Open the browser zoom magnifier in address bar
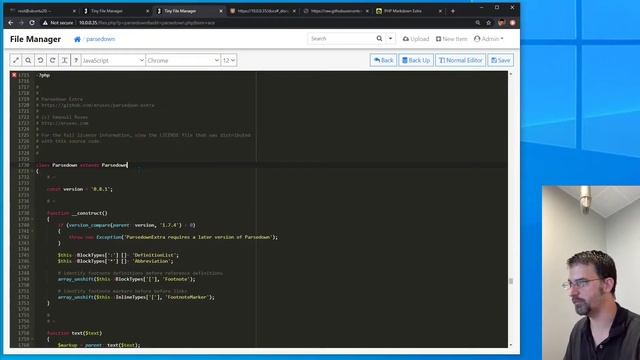Screen dimensions: 640x360 [x=478, y=23]
